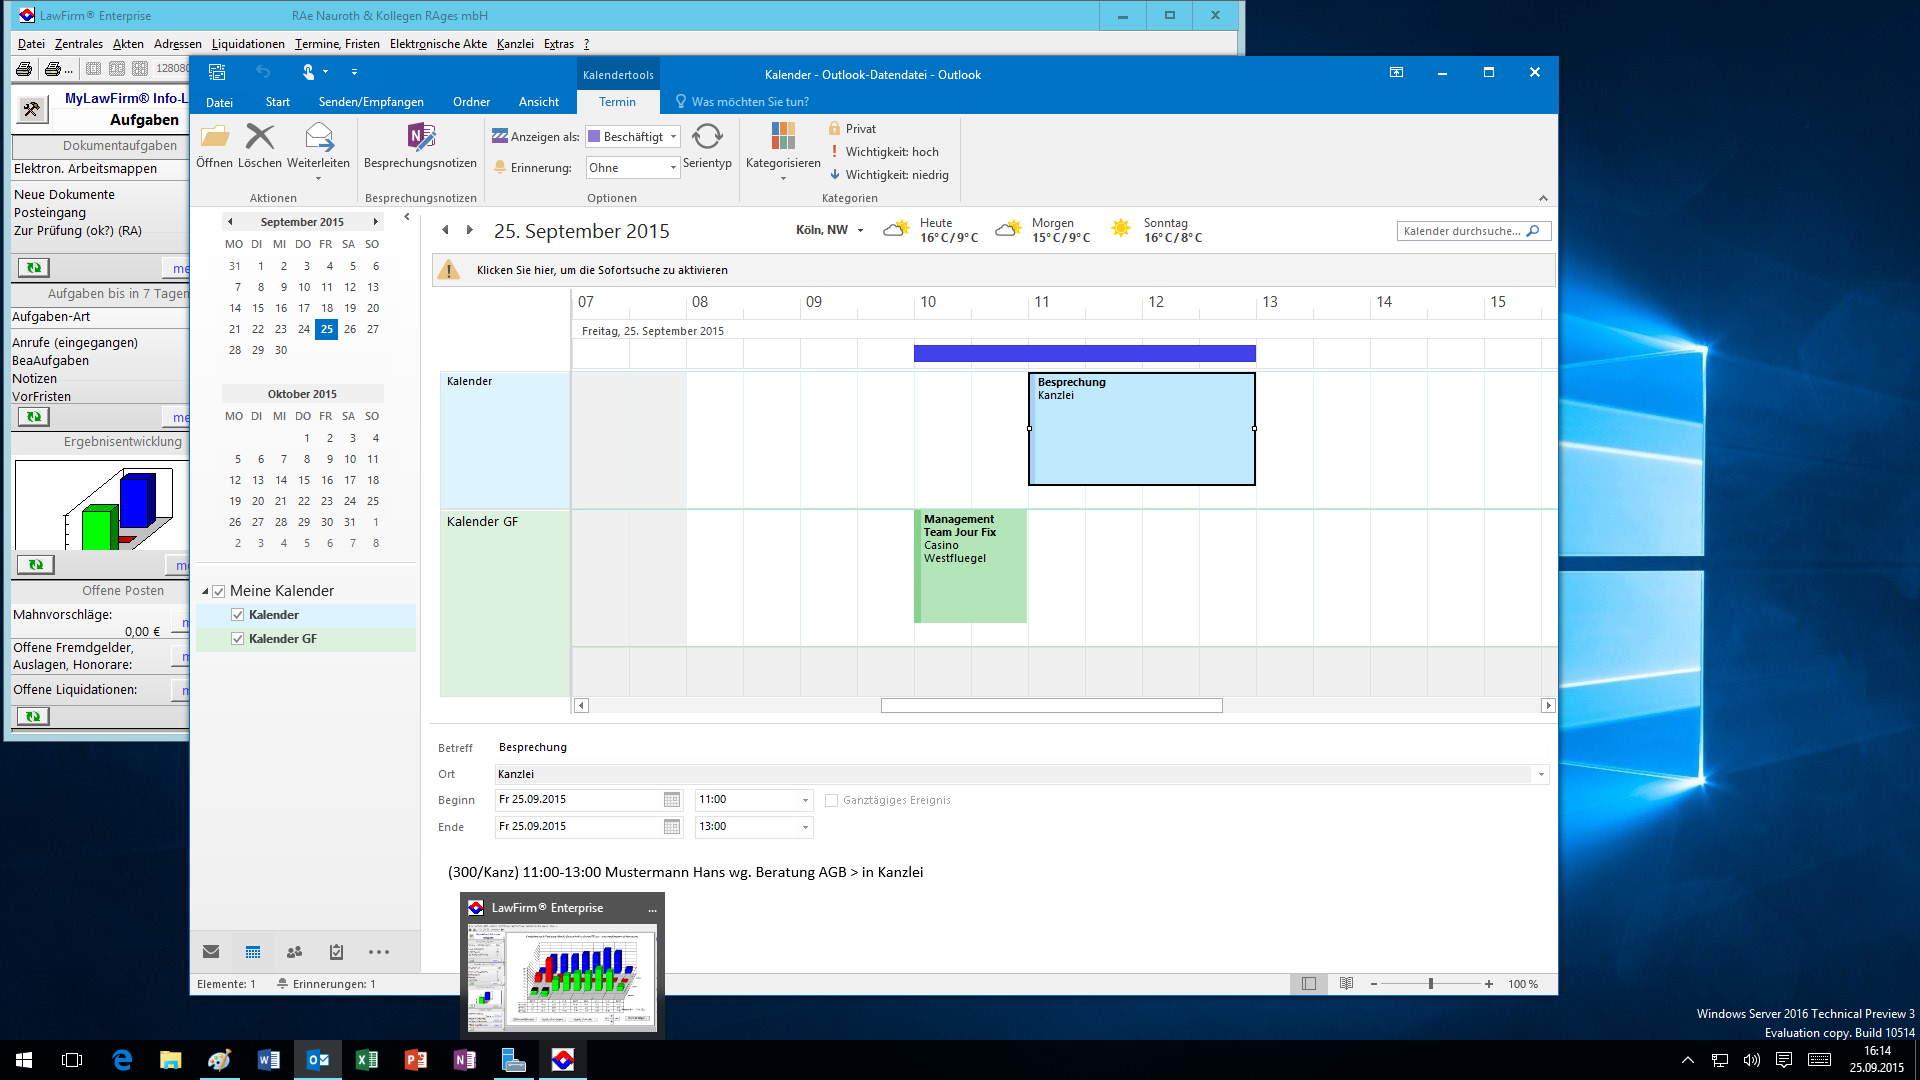Open the Aufgaben tasks view icon
The height and width of the screenshot is (1080, 1920).
(x=336, y=952)
